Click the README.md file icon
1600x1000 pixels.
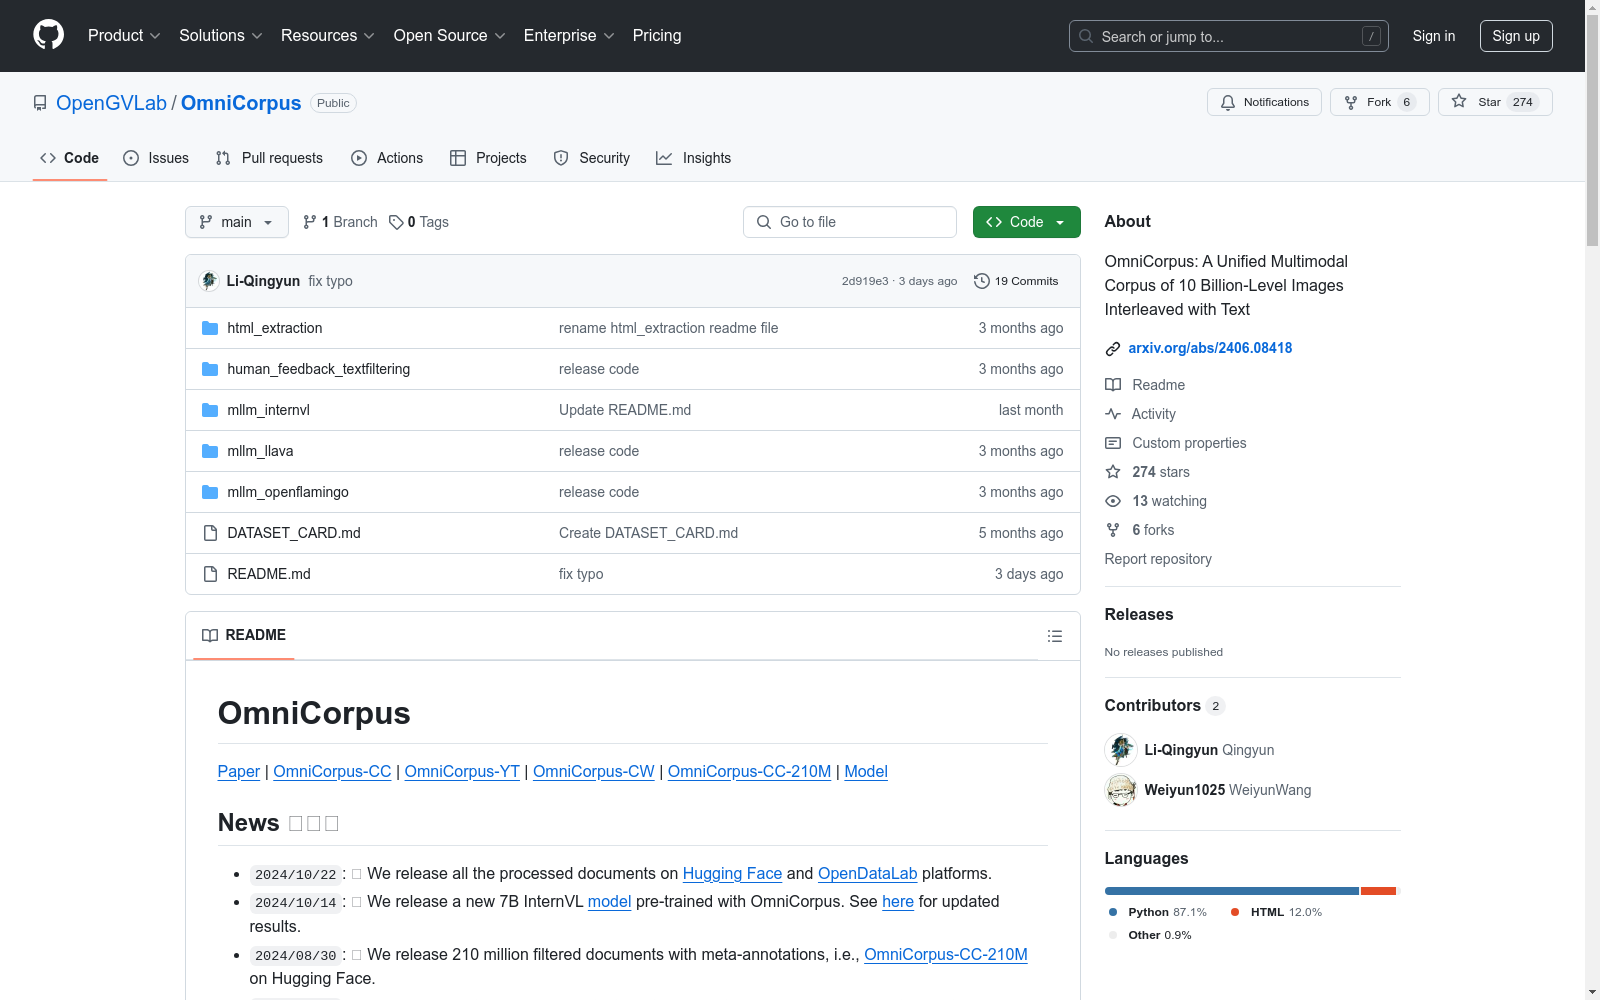coord(210,574)
